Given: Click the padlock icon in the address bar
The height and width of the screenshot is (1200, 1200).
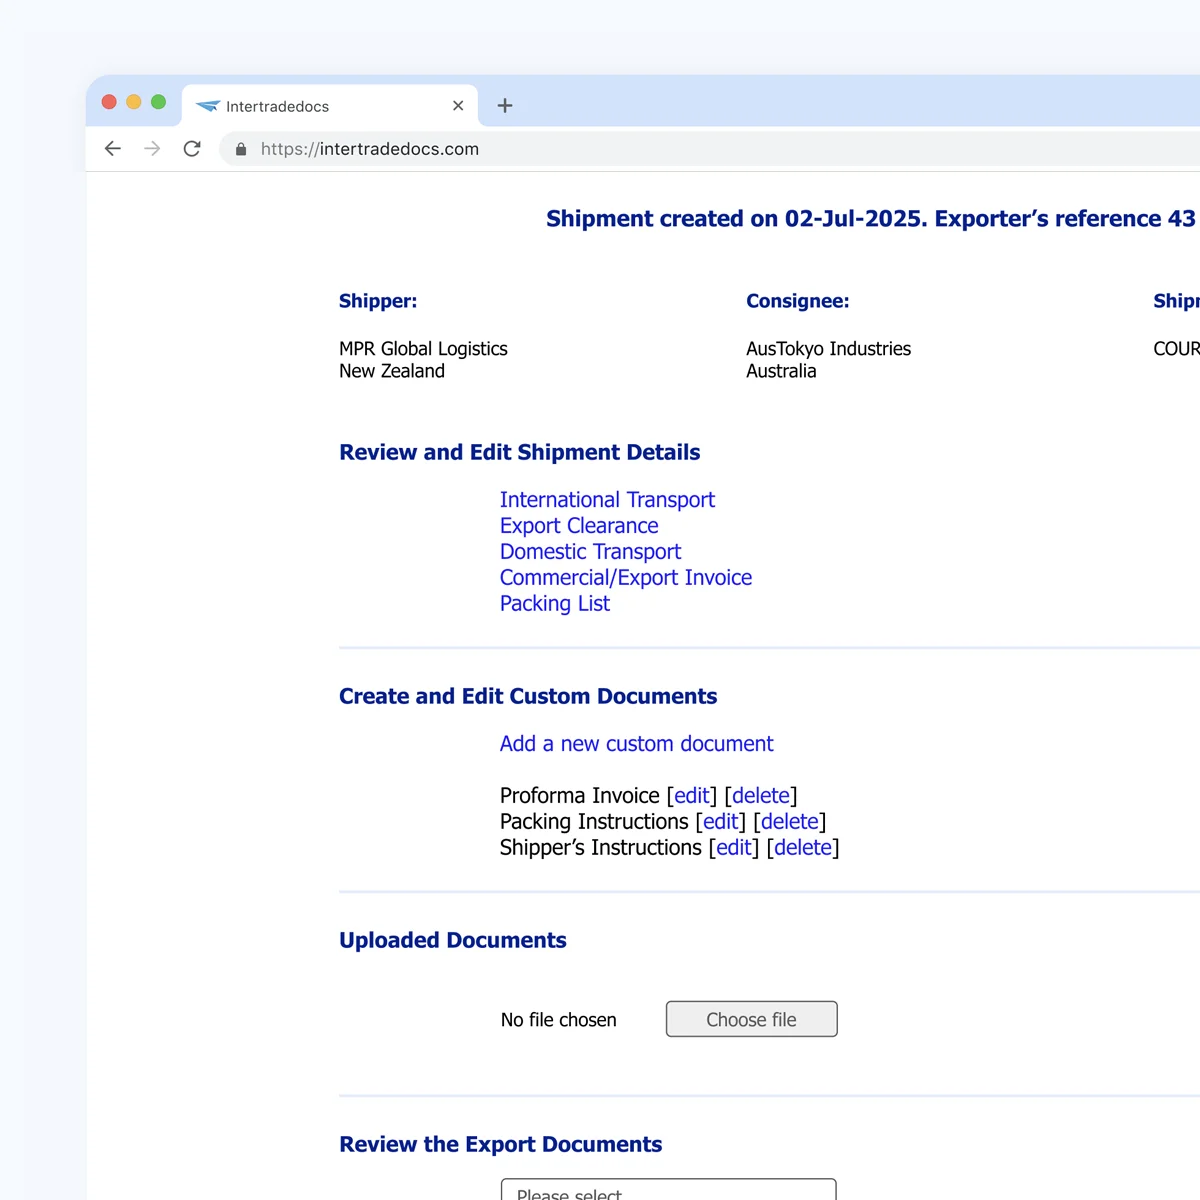Looking at the screenshot, I should pos(241,149).
